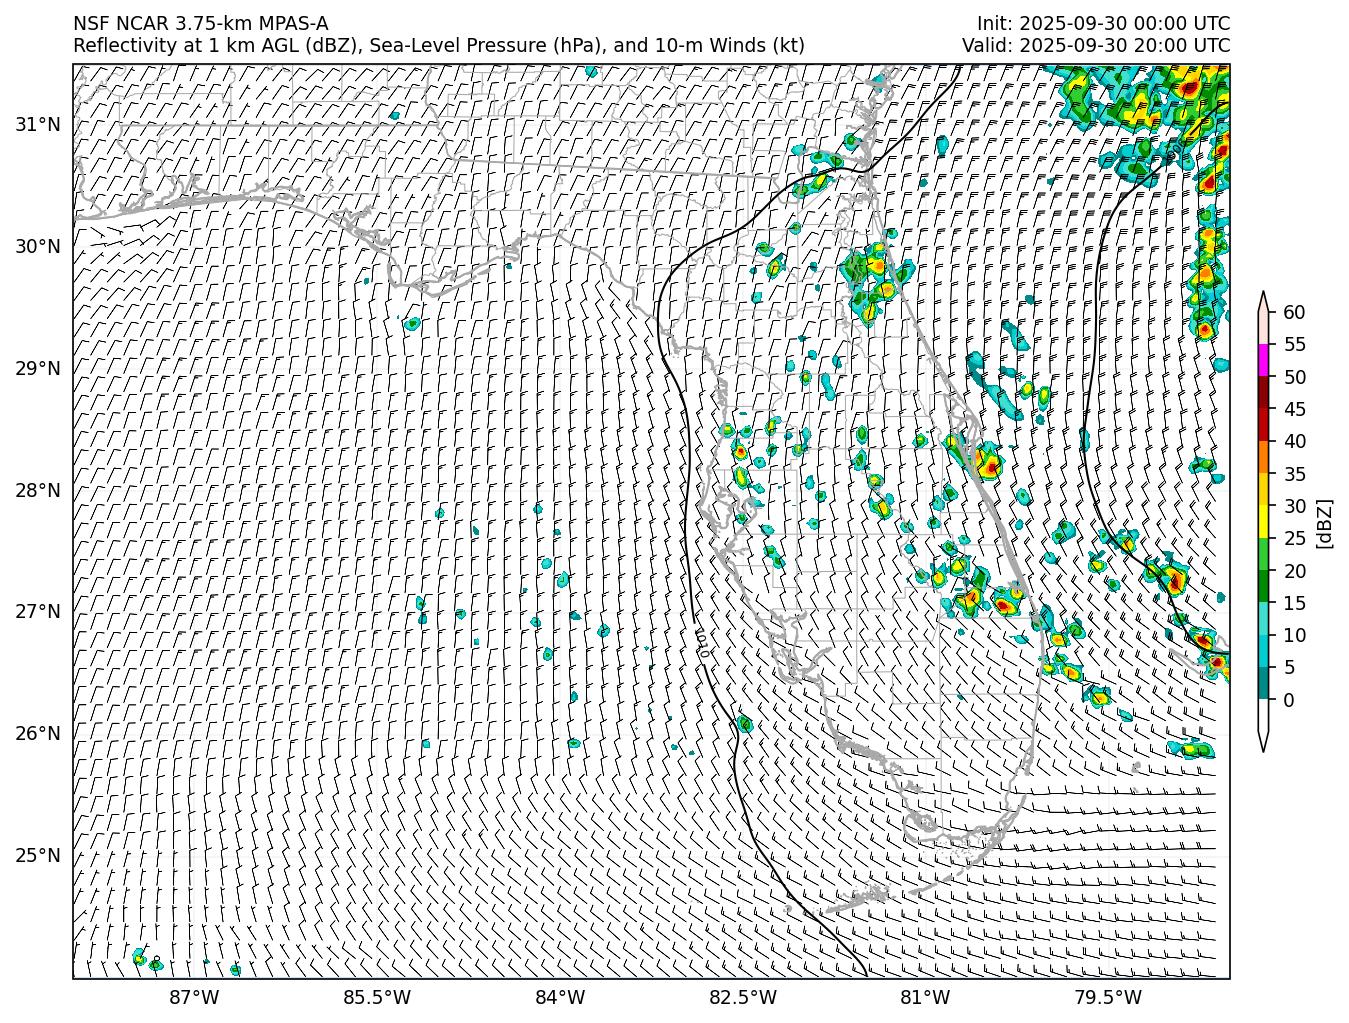The width and height of the screenshot is (1349, 1023).
Task: Click the 60 value label on colorbar
Action: [x=1294, y=312]
